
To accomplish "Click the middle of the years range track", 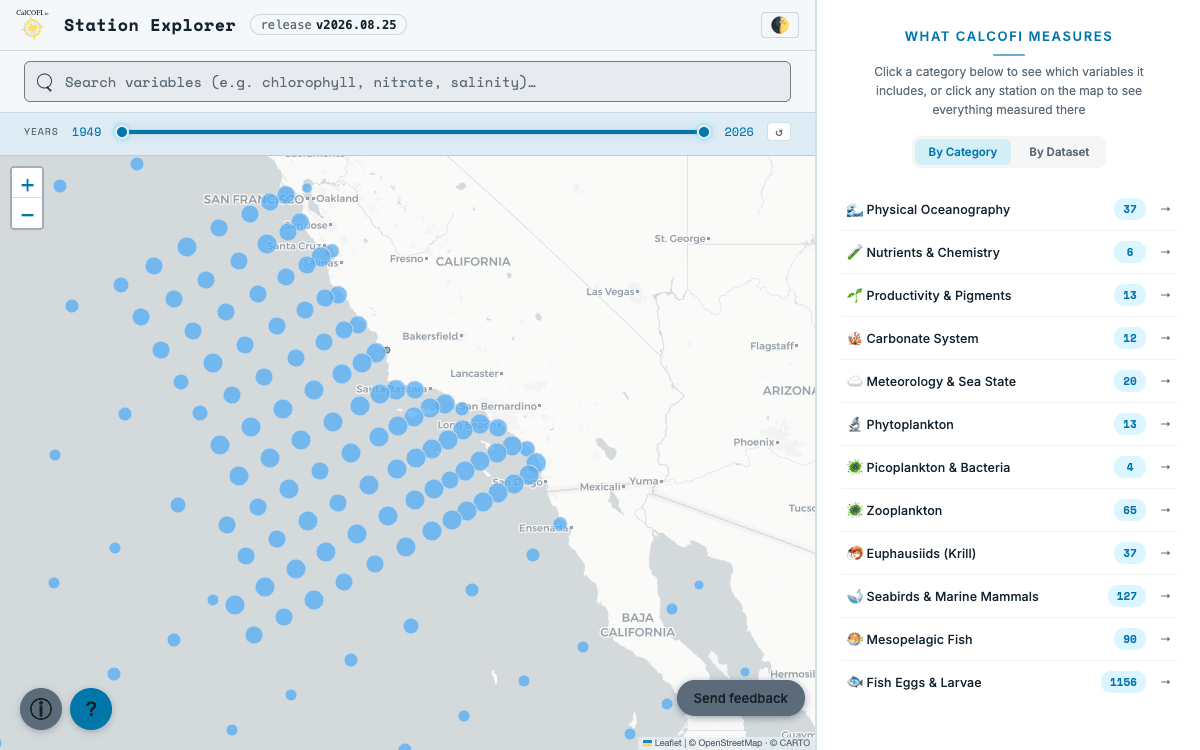I will click(413, 132).
